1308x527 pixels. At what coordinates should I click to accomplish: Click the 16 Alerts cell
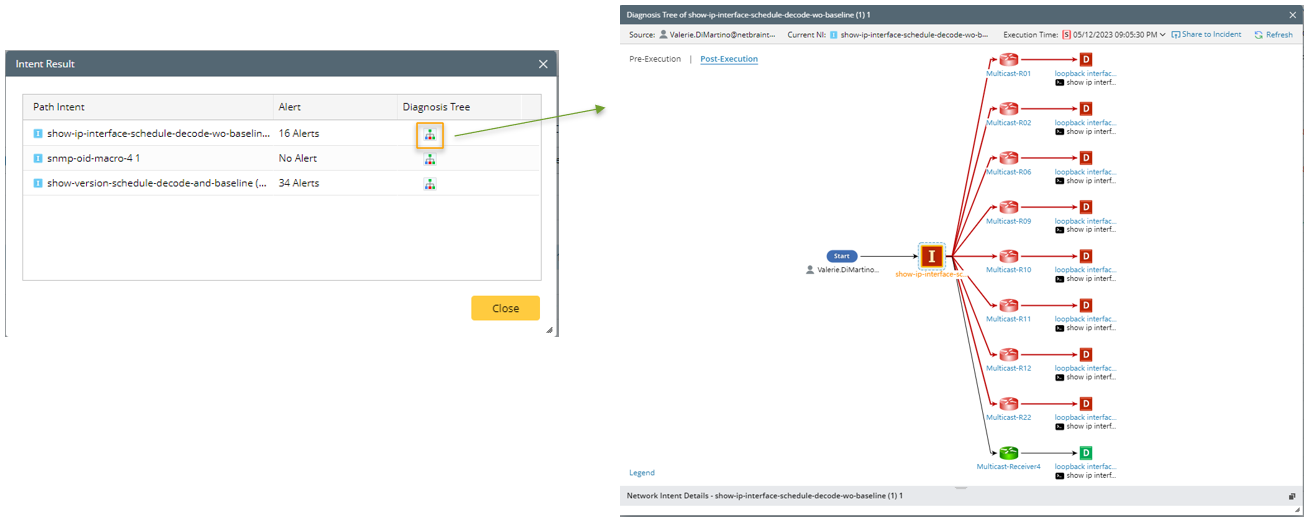(298, 133)
